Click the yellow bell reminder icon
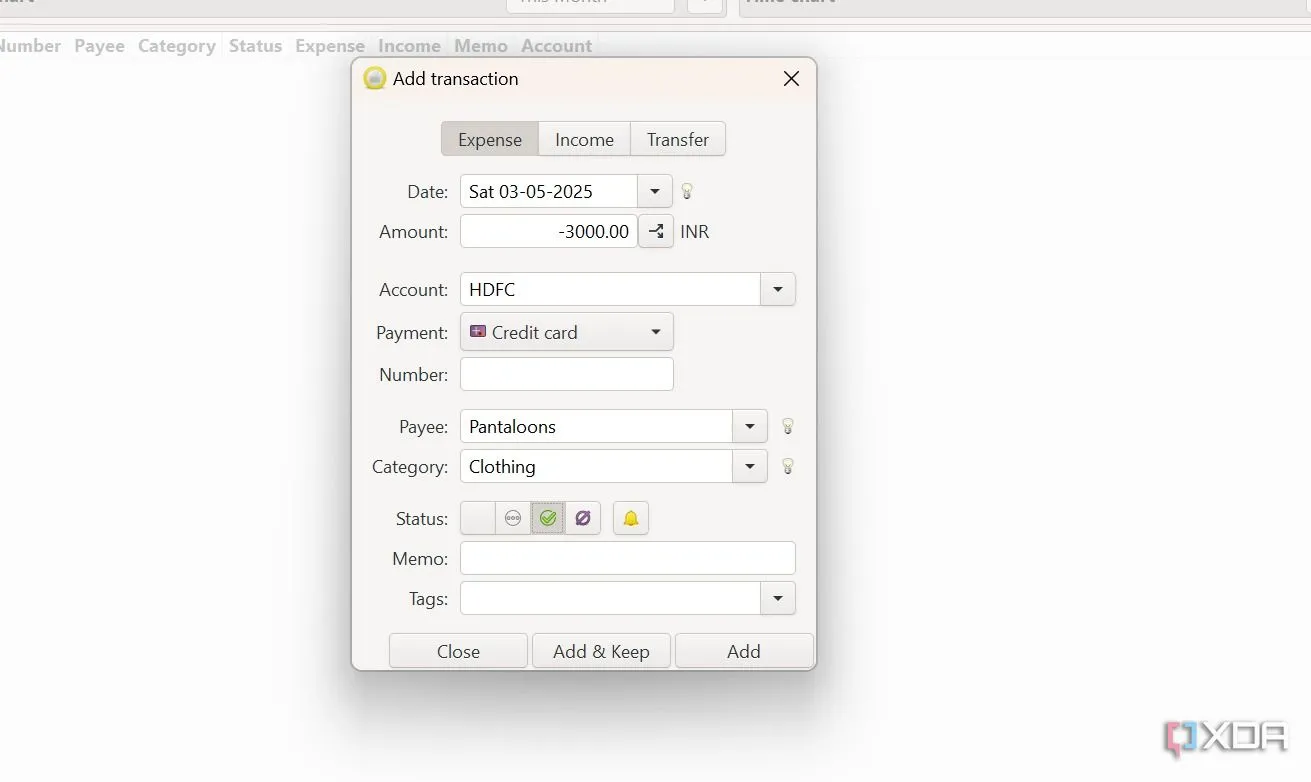 click(x=631, y=518)
